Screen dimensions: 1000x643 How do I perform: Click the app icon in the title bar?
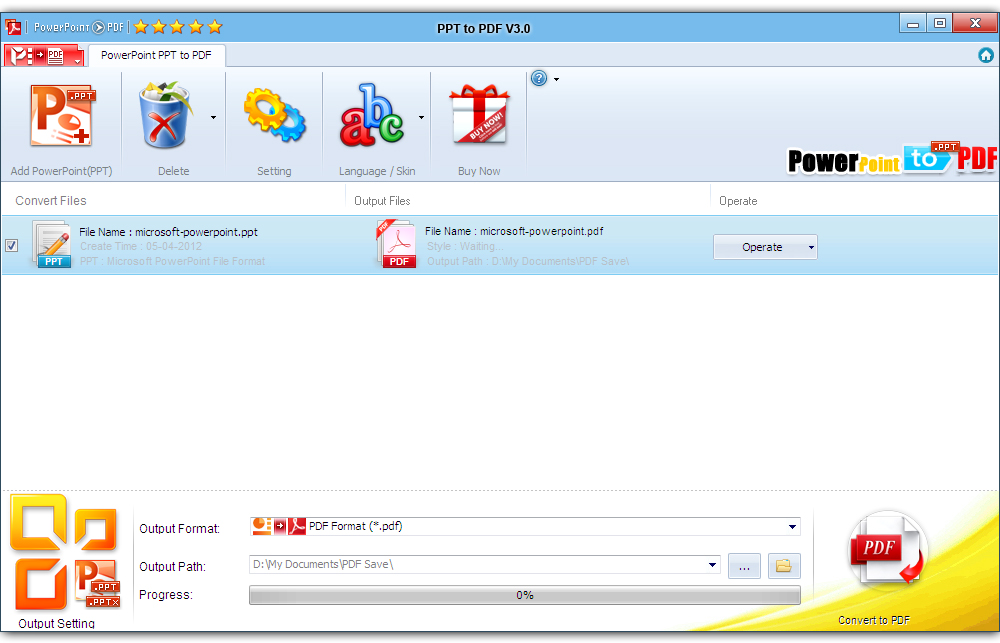coord(13,27)
